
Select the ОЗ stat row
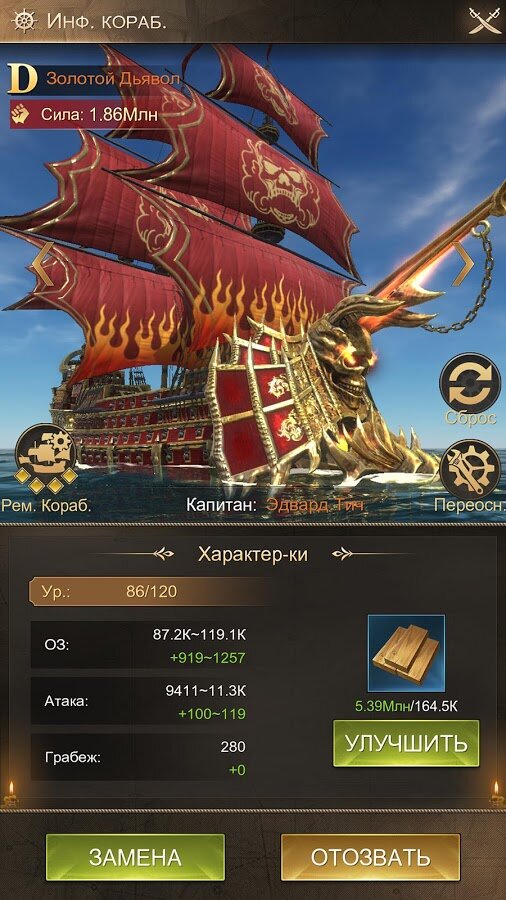coord(142,645)
